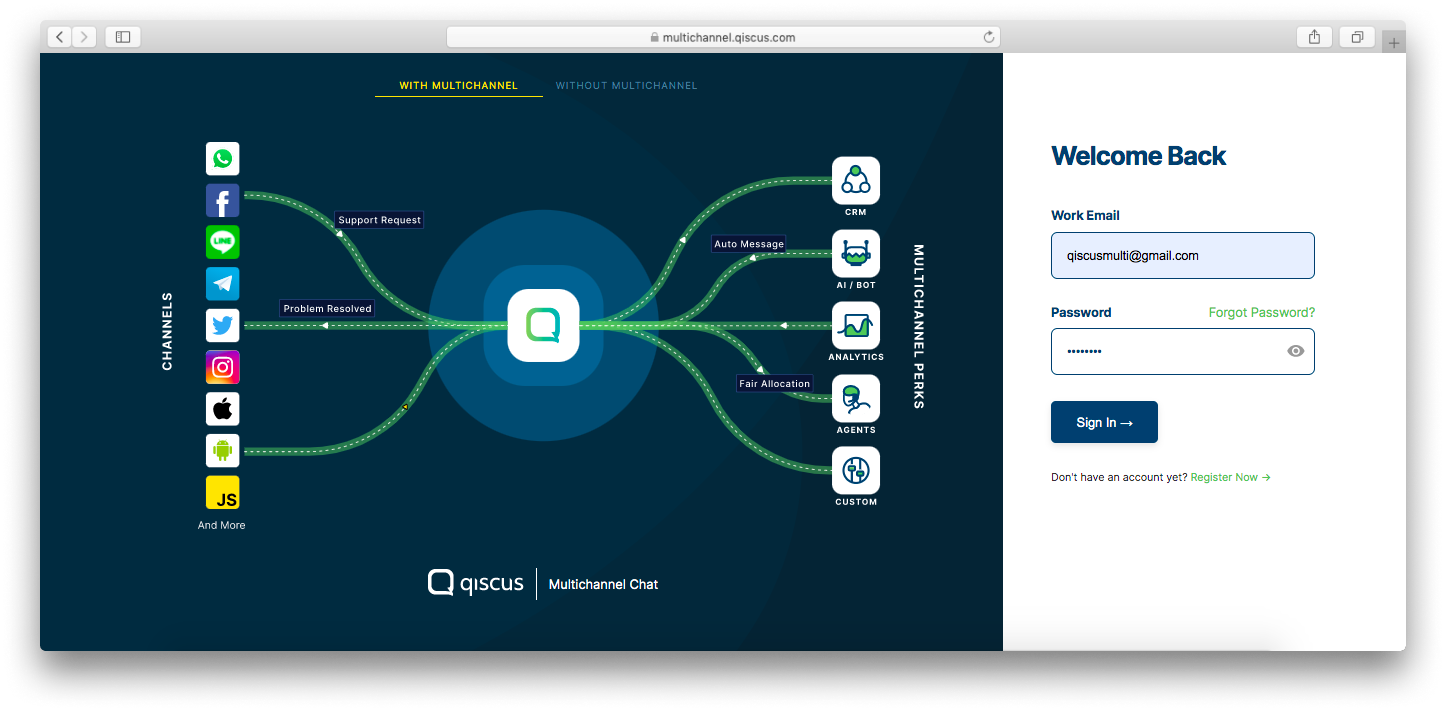Select the CRM perk icon

tap(855, 180)
